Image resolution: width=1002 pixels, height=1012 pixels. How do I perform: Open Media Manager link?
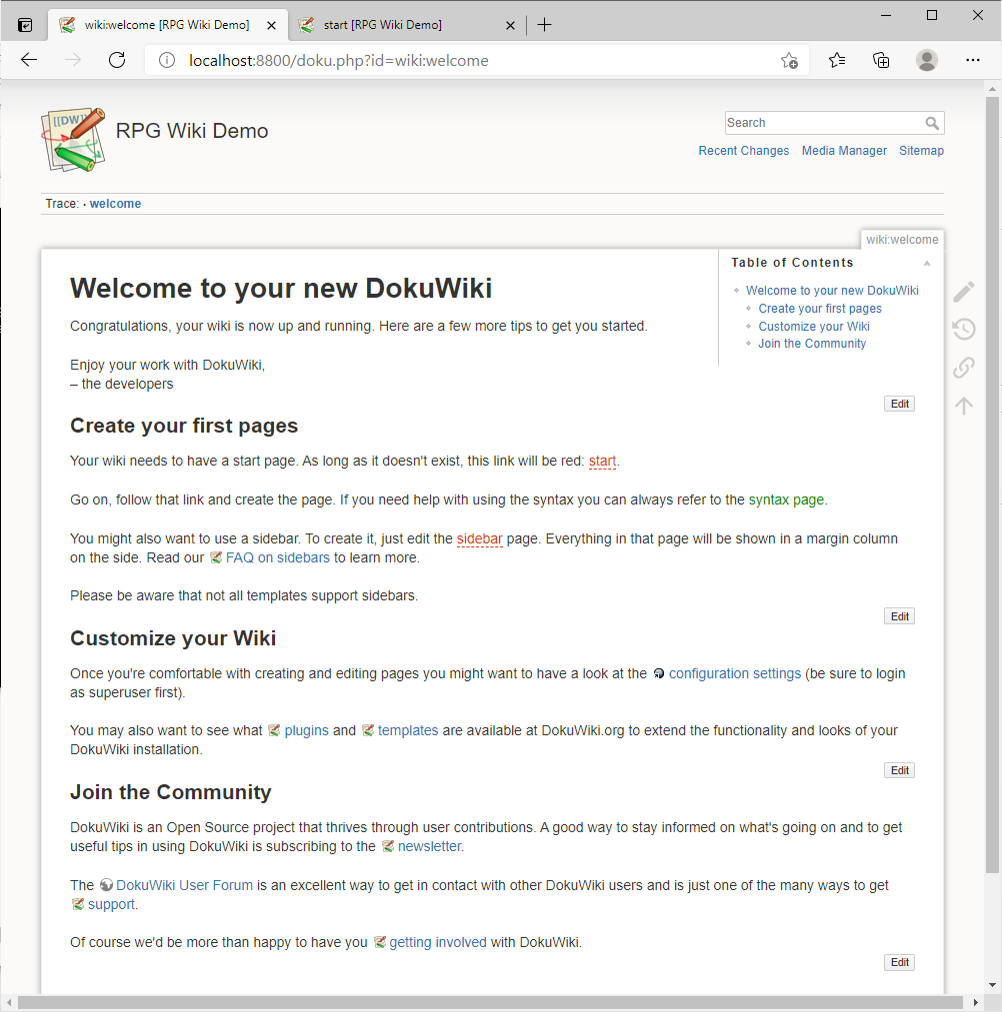844,150
